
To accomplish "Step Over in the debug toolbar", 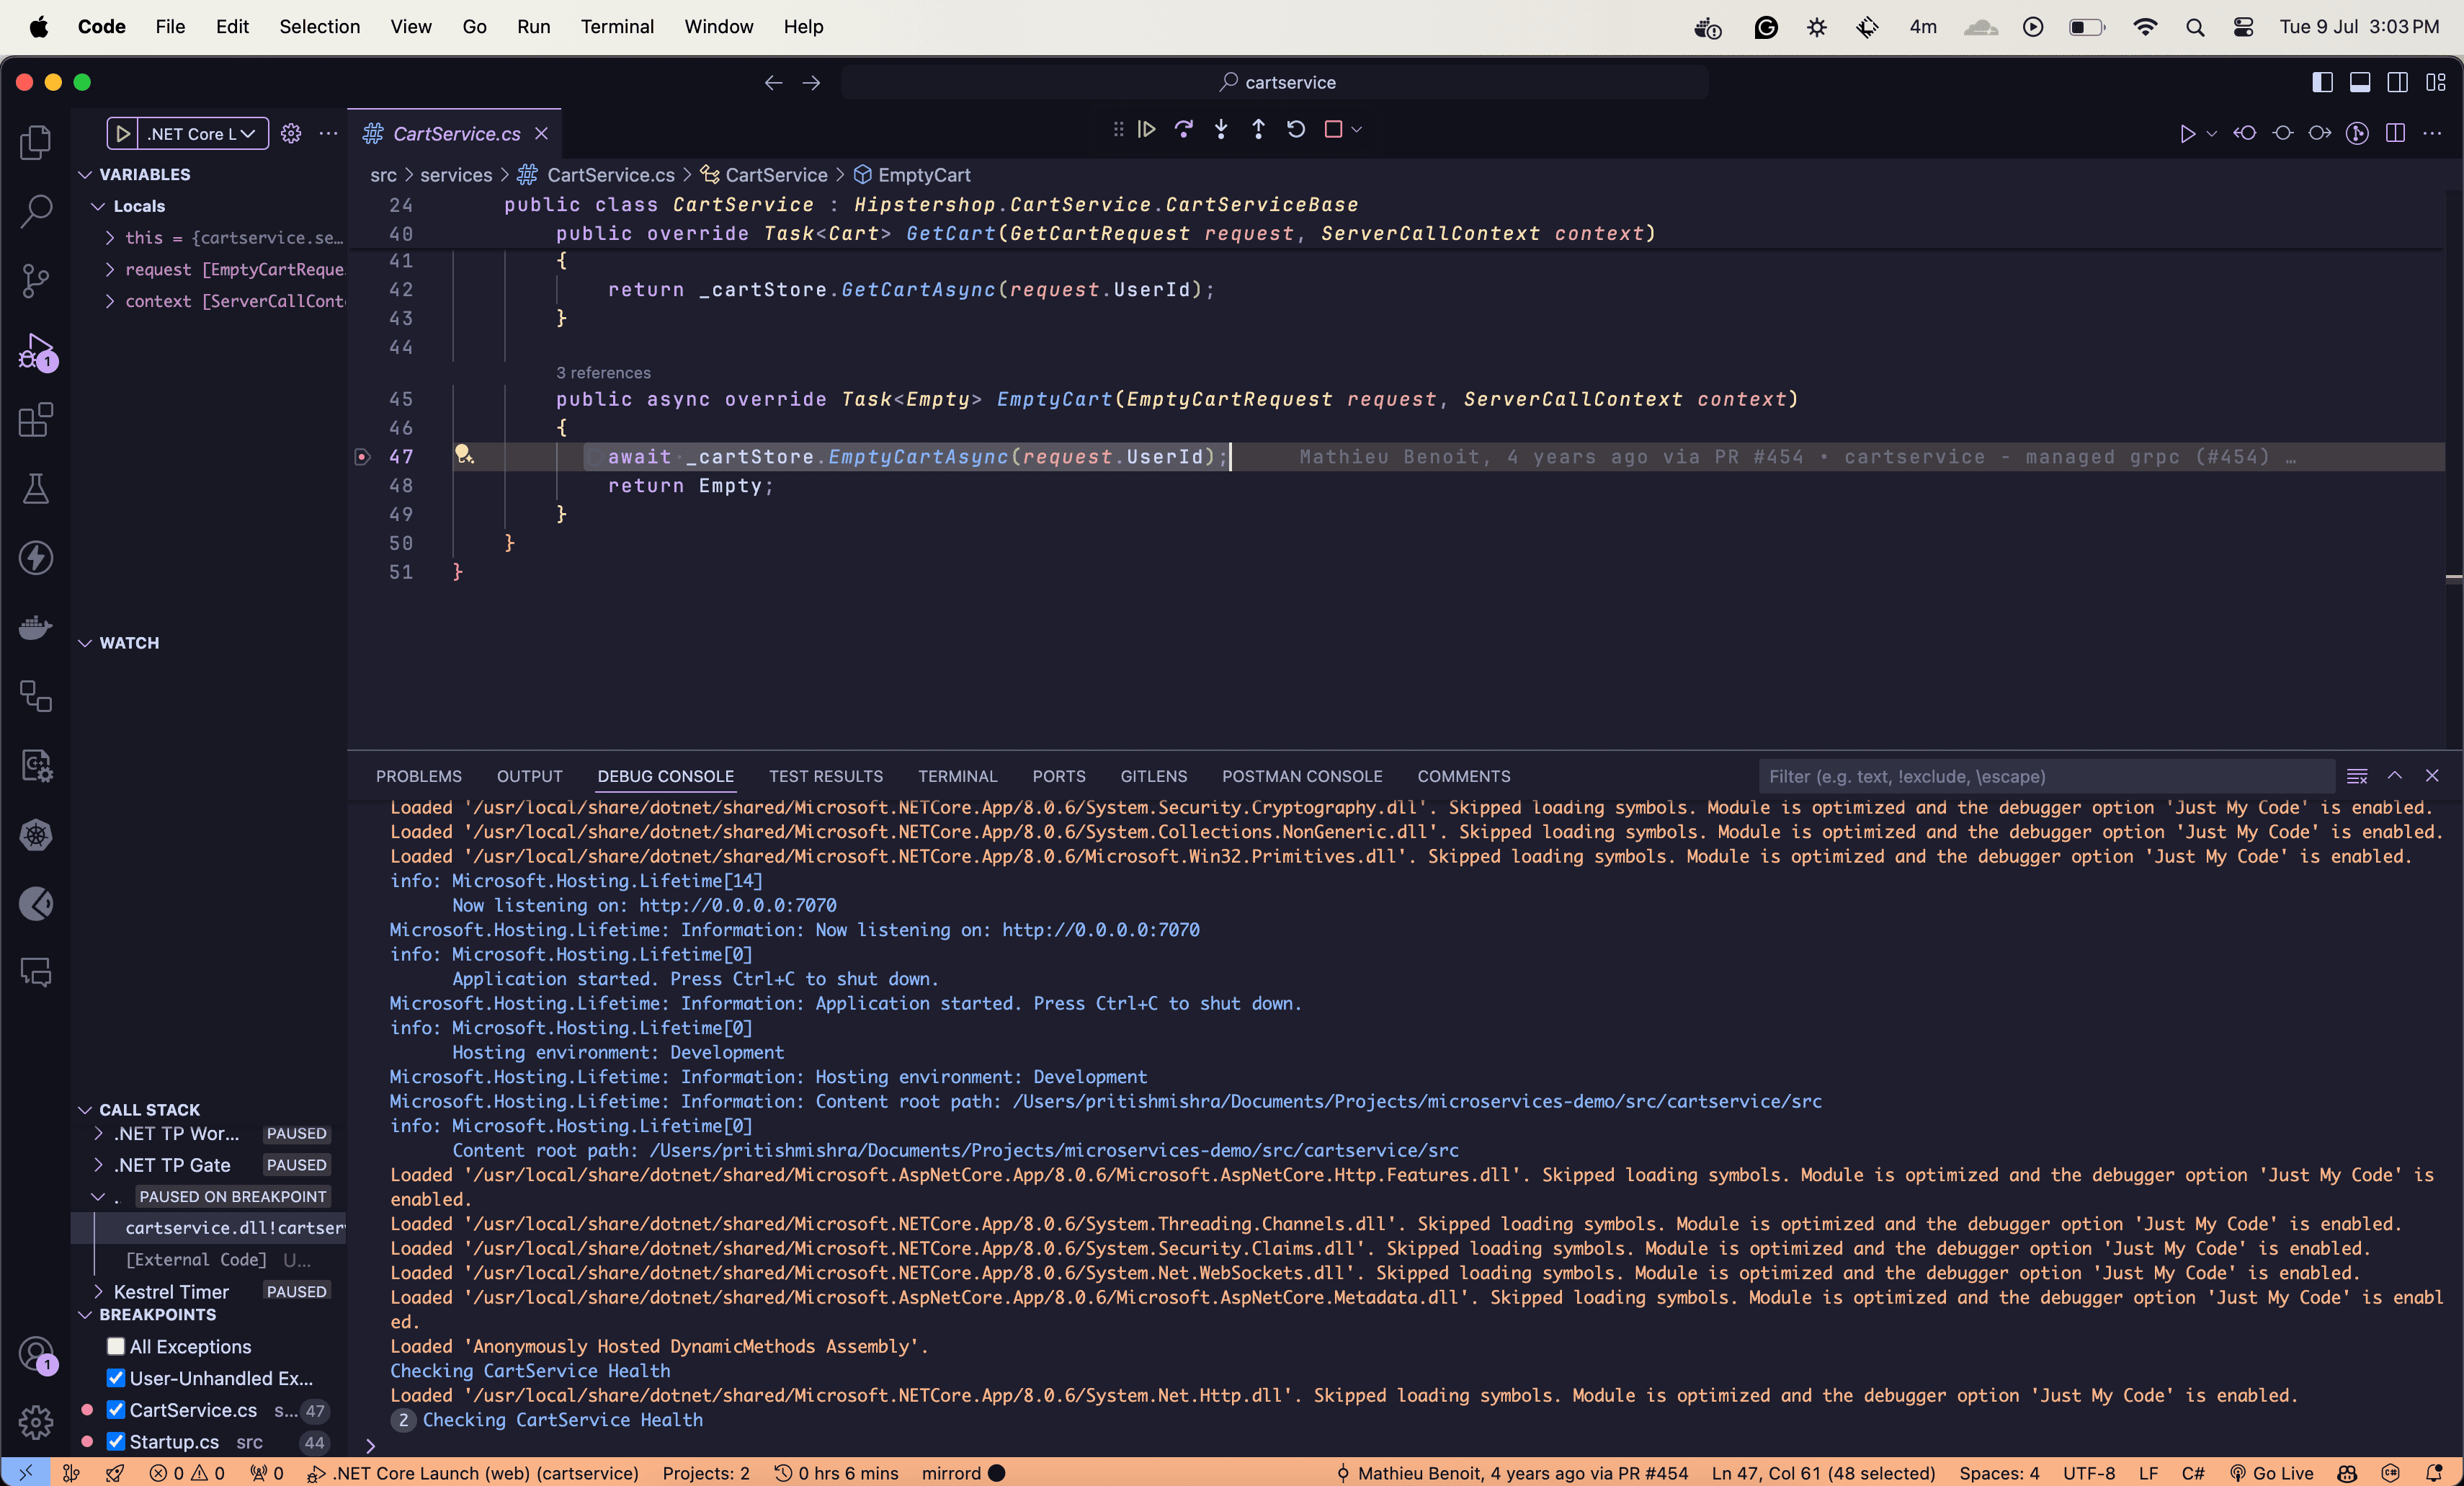I will coord(1184,130).
